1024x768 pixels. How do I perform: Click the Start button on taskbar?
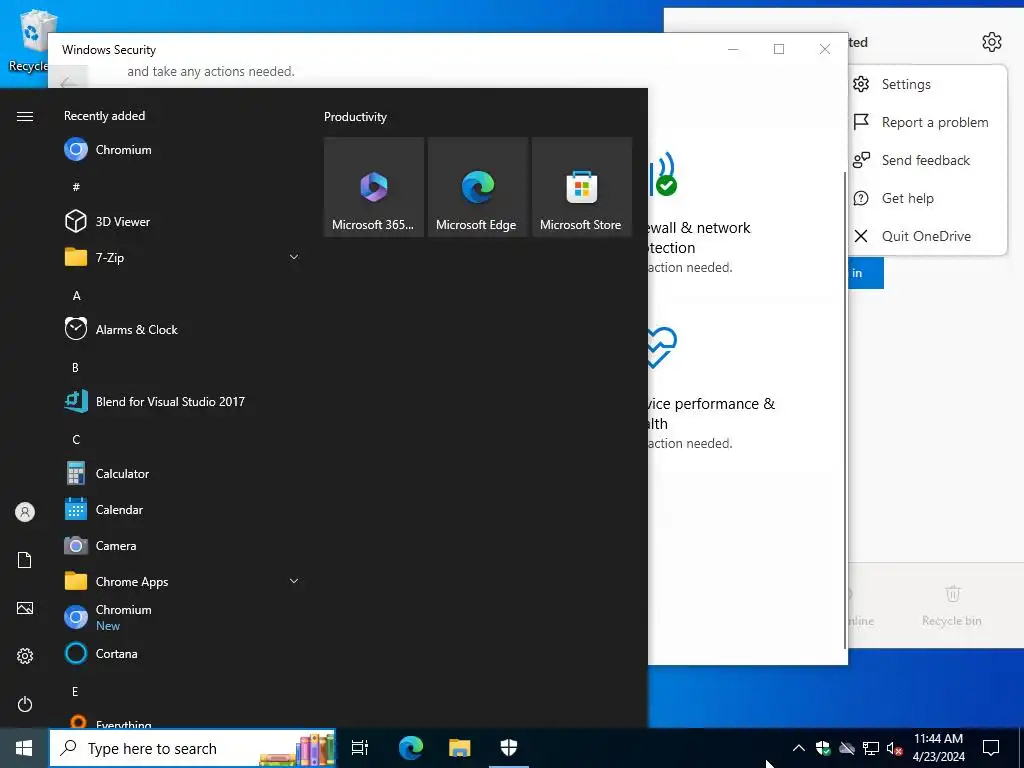click(24, 748)
